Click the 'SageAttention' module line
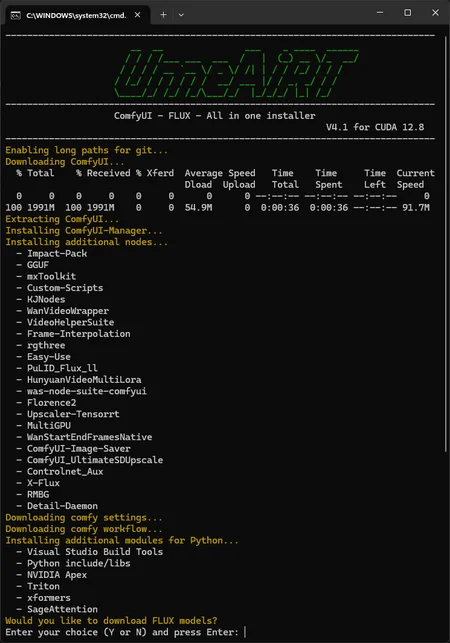Screen dimensions: 450x643 [x=62, y=609]
